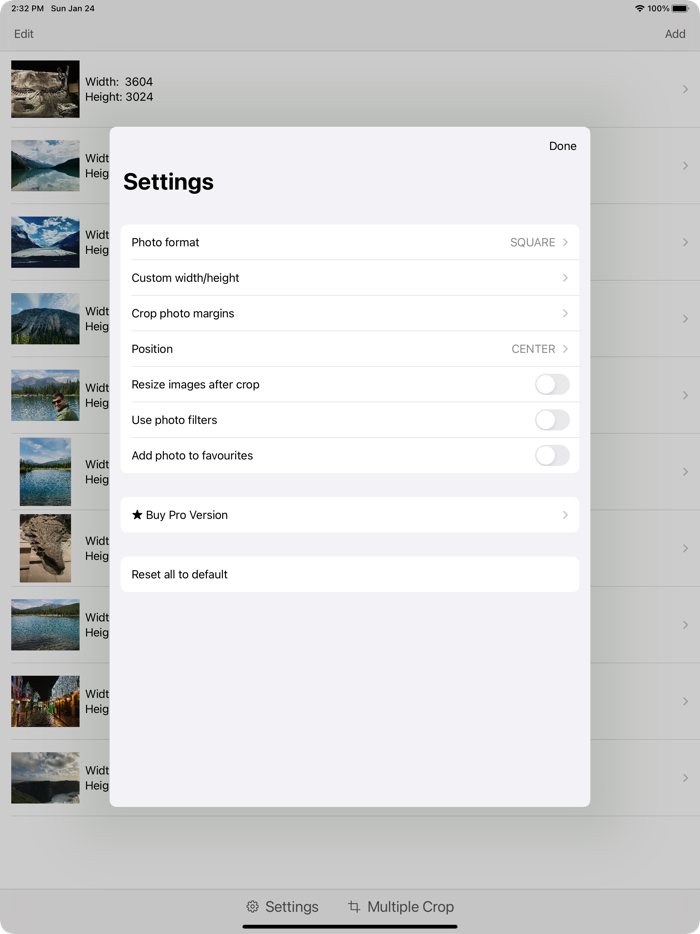Click the star icon beside Buy Pro Version
The image size is (700, 934).
(x=137, y=515)
